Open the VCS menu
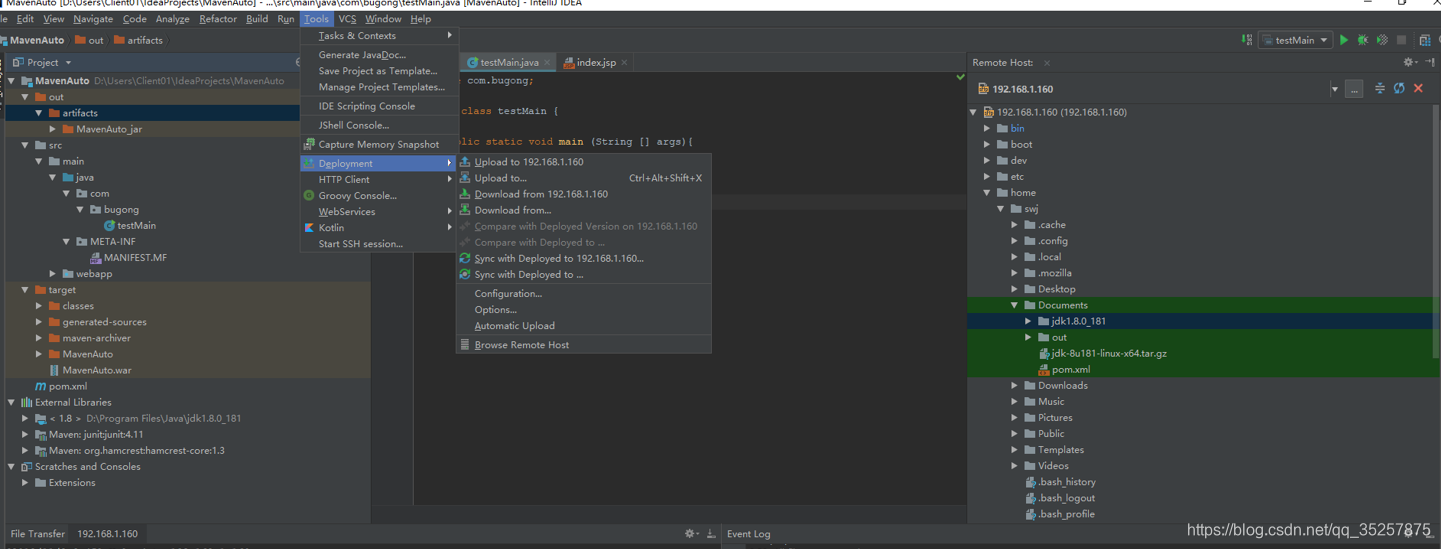The width and height of the screenshot is (1441, 549). coord(347,19)
